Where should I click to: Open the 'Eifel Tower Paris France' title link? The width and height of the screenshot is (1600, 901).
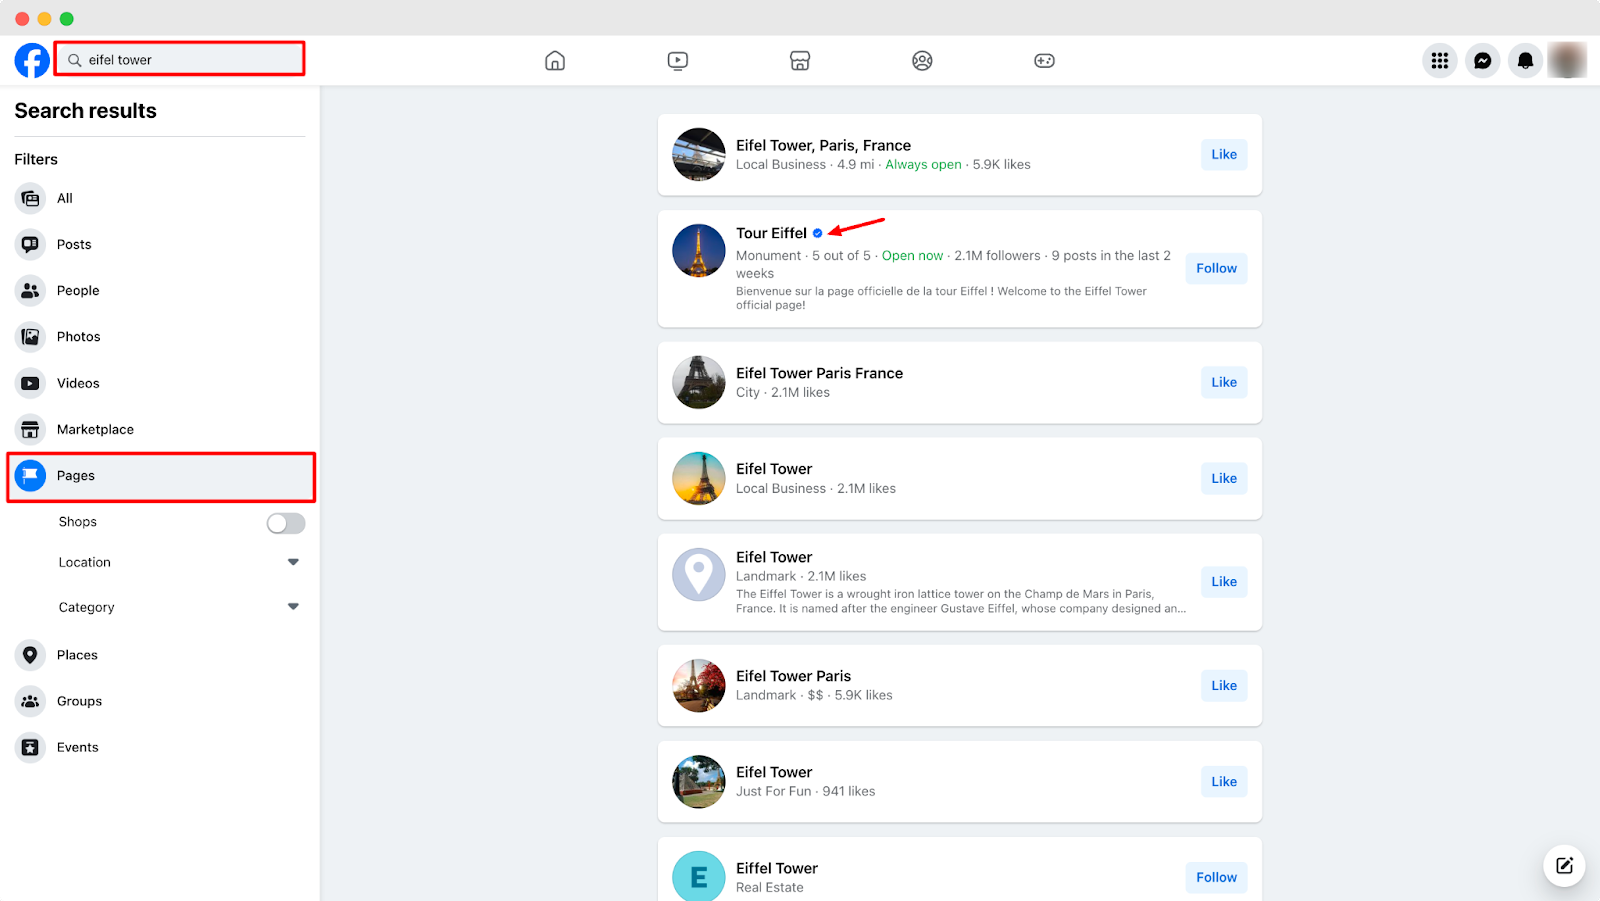819,373
